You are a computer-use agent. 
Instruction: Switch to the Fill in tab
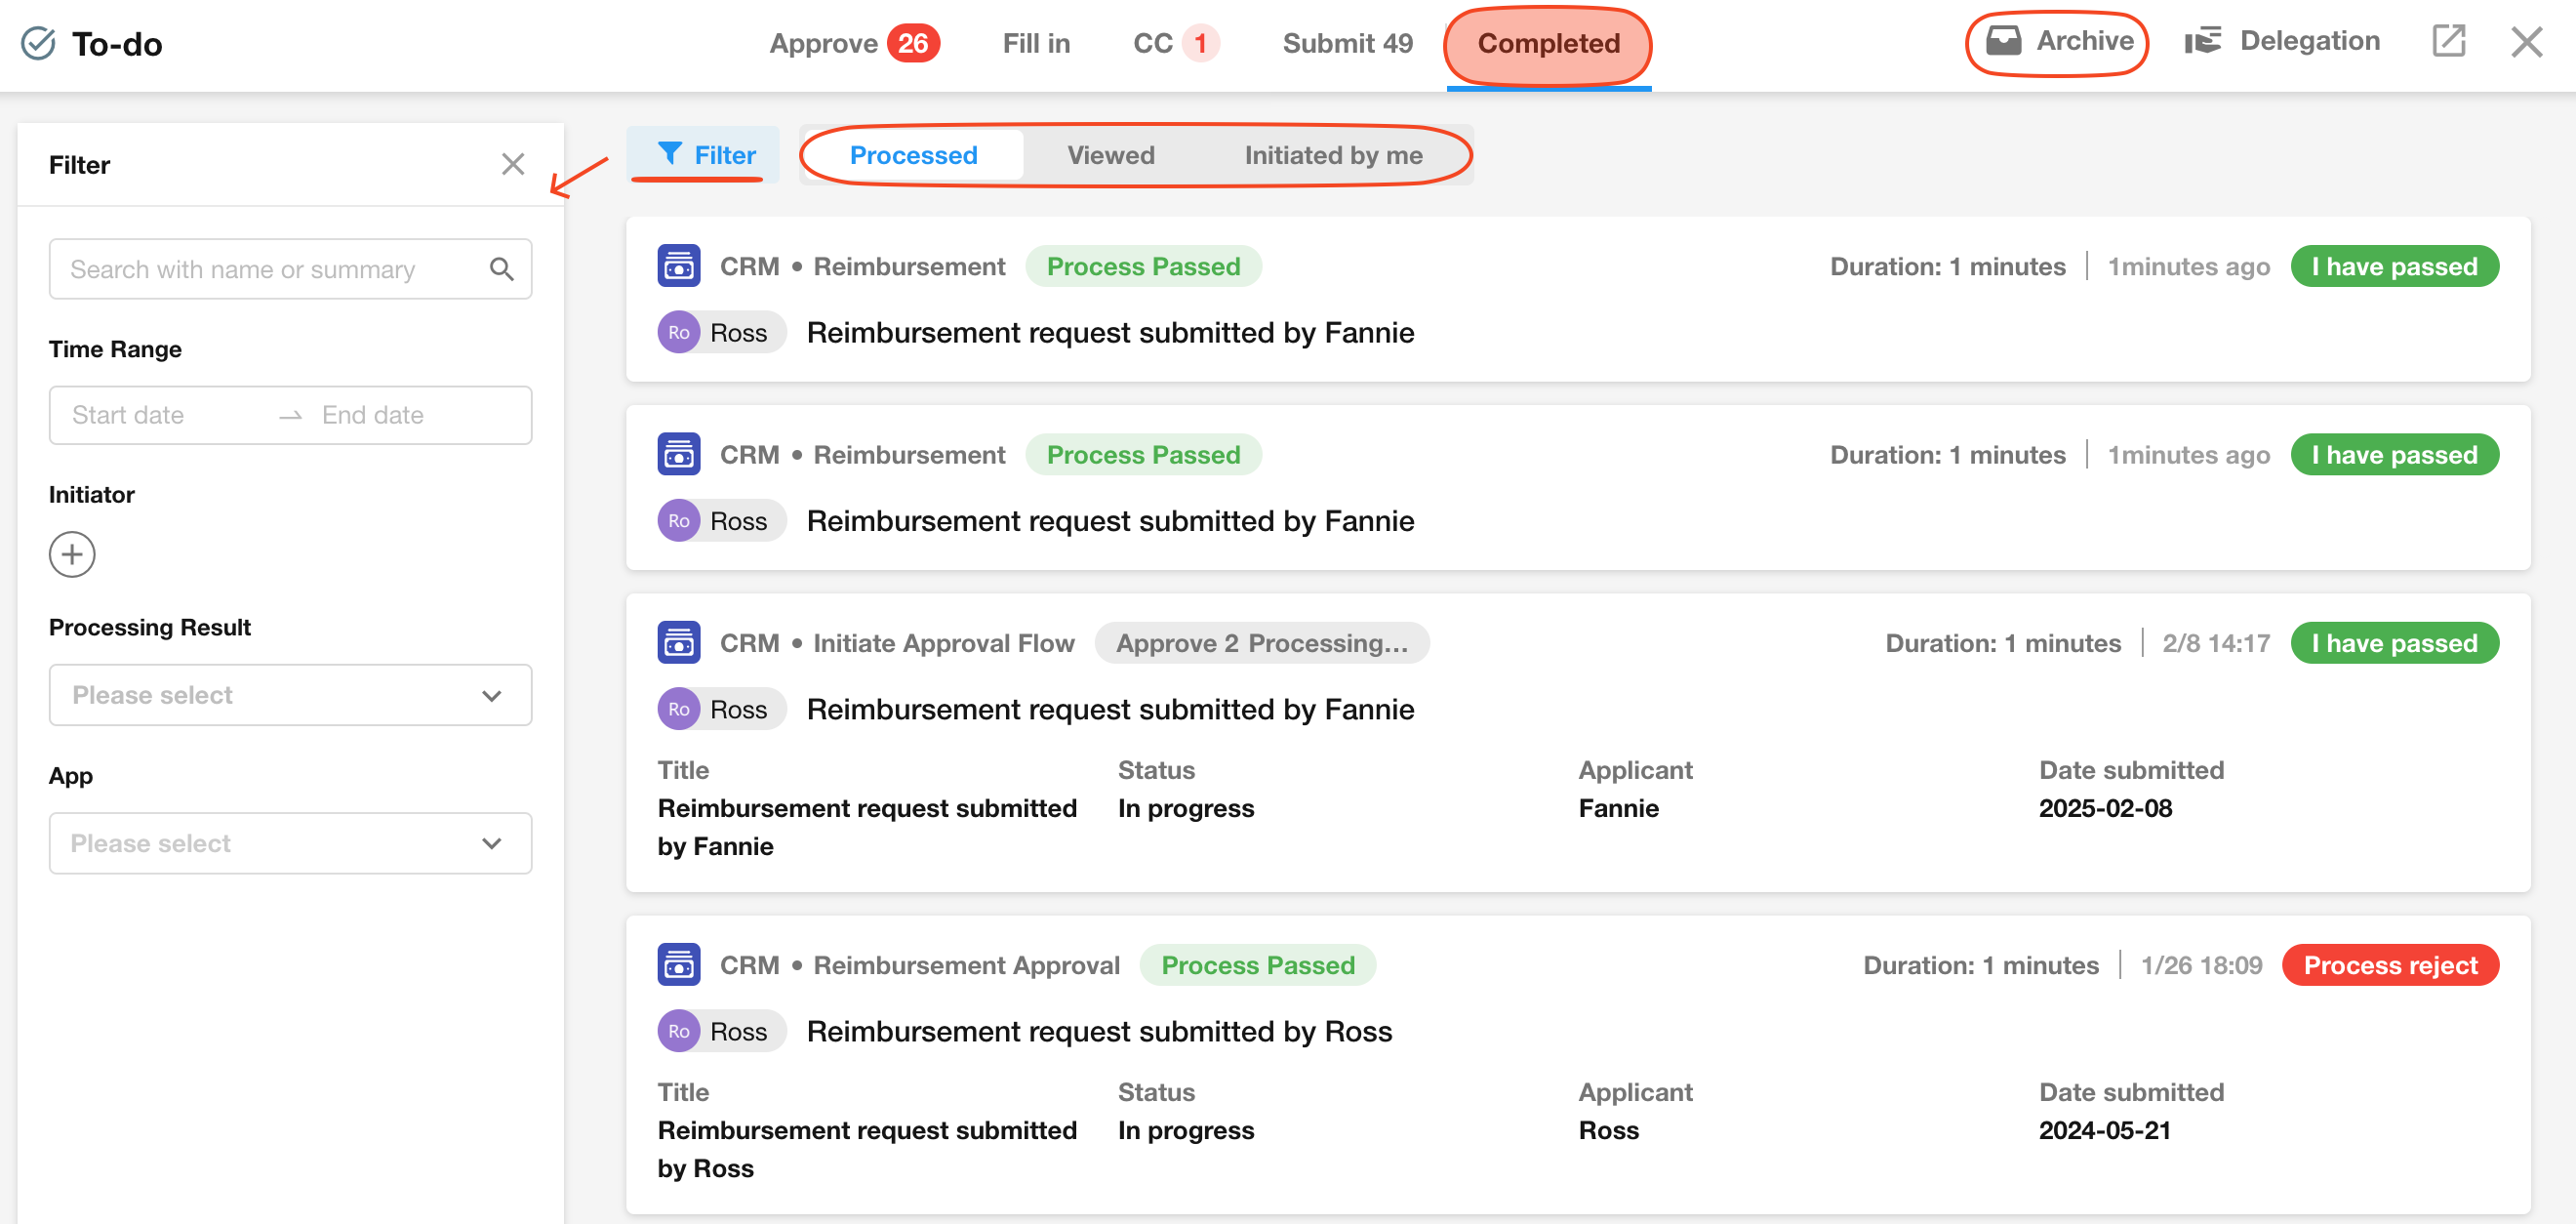[x=1036, y=43]
